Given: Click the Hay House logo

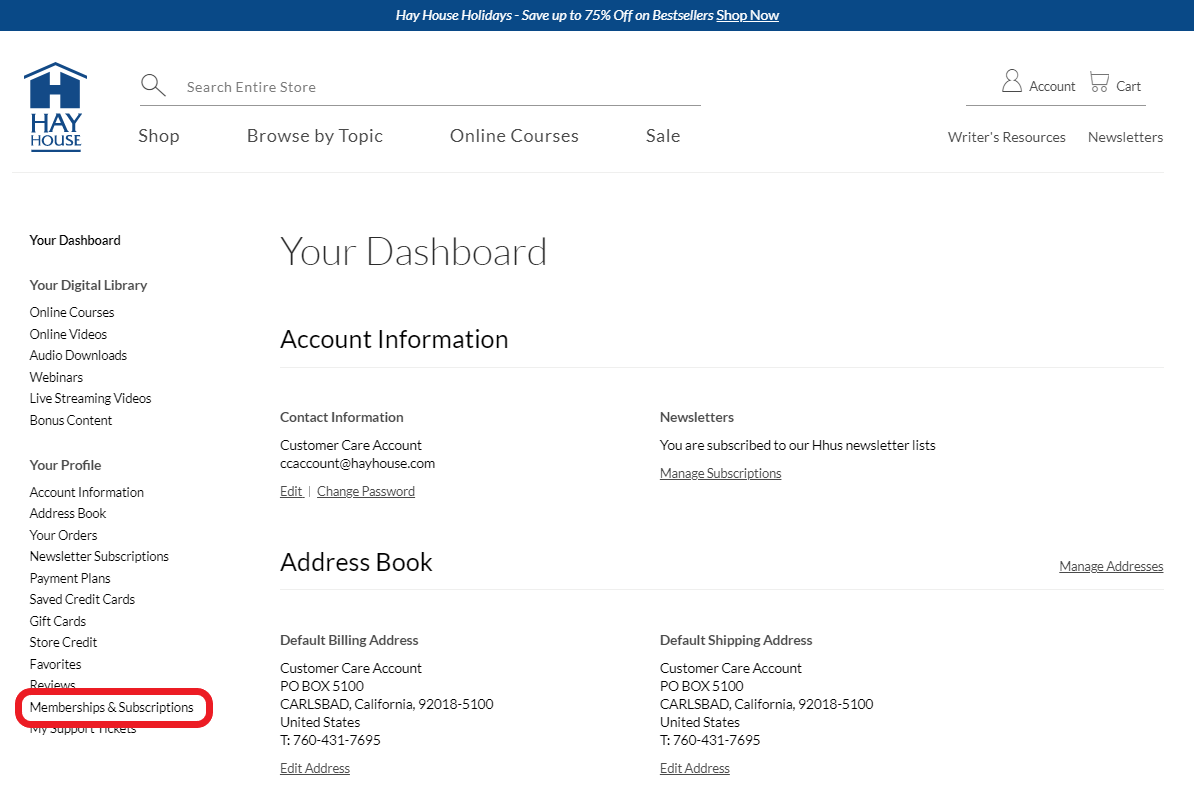Looking at the screenshot, I should (56, 106).
